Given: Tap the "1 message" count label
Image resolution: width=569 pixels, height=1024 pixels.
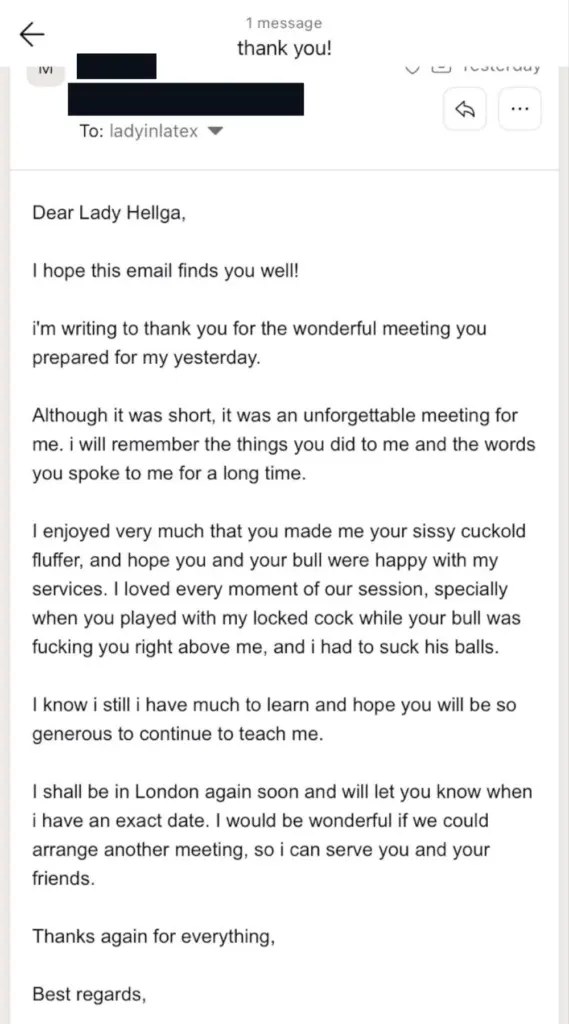Looking at the screenshot, I should pos(284,24).
